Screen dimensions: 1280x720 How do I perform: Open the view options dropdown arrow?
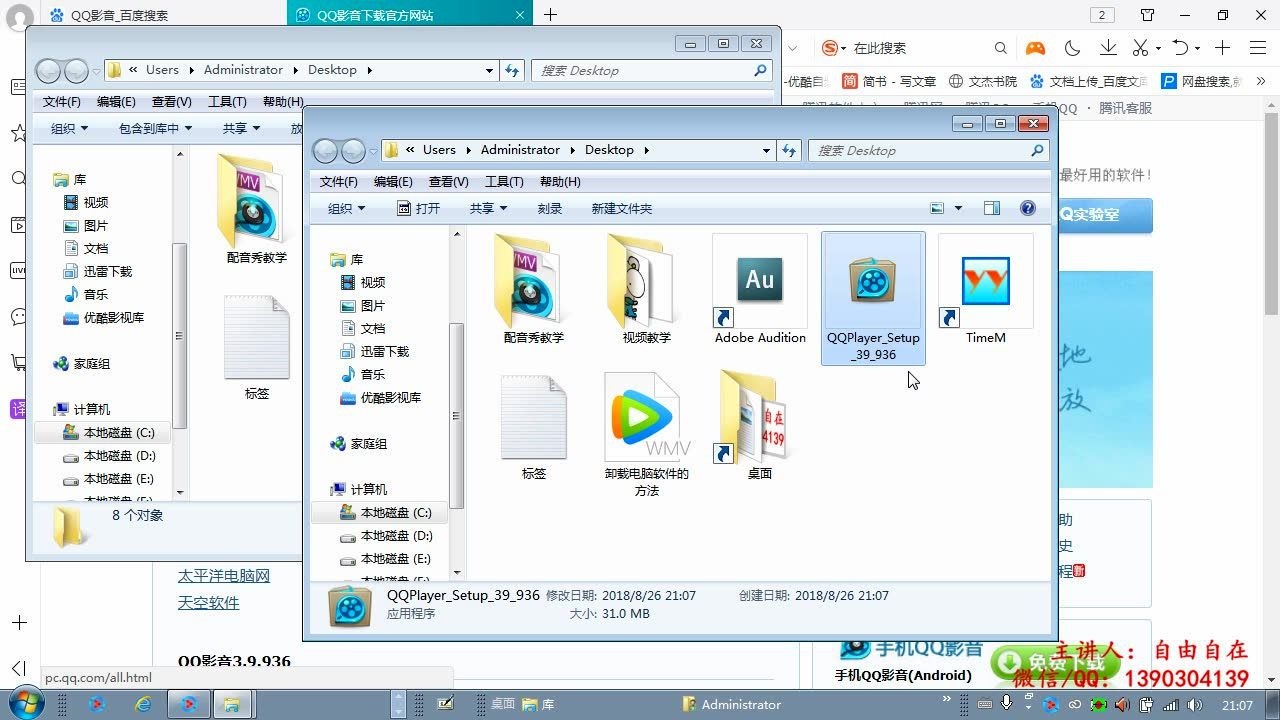[958, 208]
